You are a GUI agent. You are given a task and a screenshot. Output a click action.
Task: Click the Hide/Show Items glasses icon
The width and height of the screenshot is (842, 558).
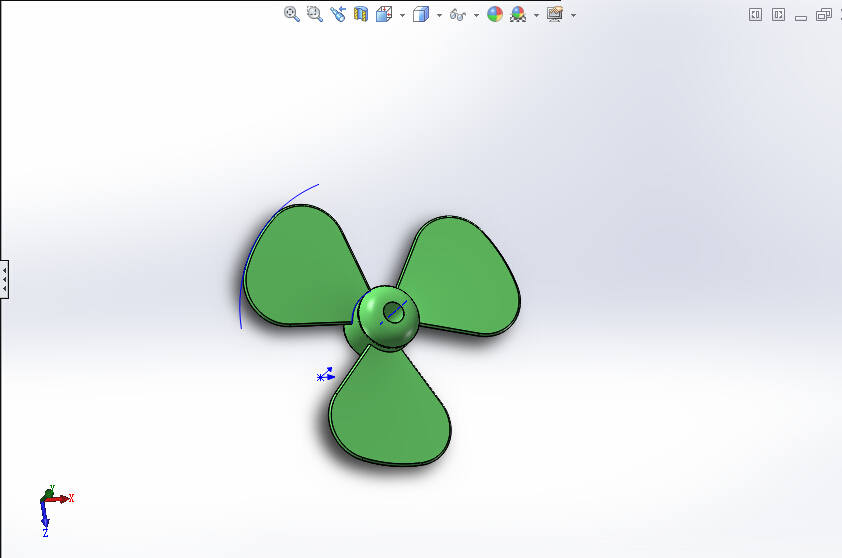click(458, 15)
